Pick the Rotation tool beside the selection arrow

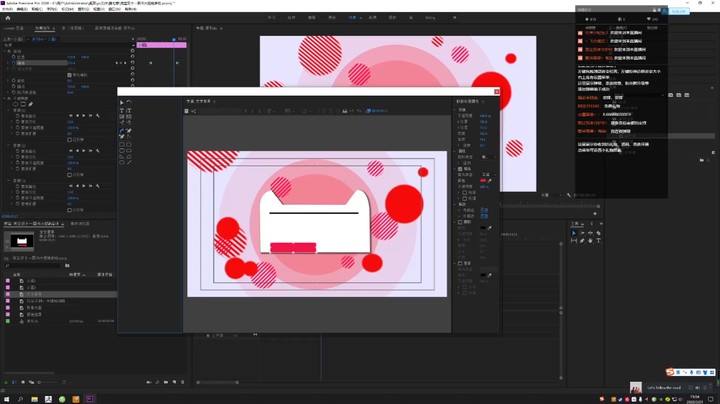click(x=129, y=102)
